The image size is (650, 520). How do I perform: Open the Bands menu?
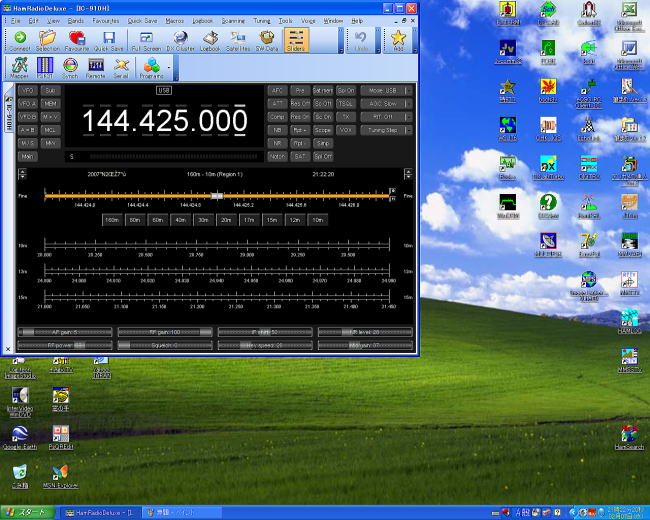coord(75,21)
